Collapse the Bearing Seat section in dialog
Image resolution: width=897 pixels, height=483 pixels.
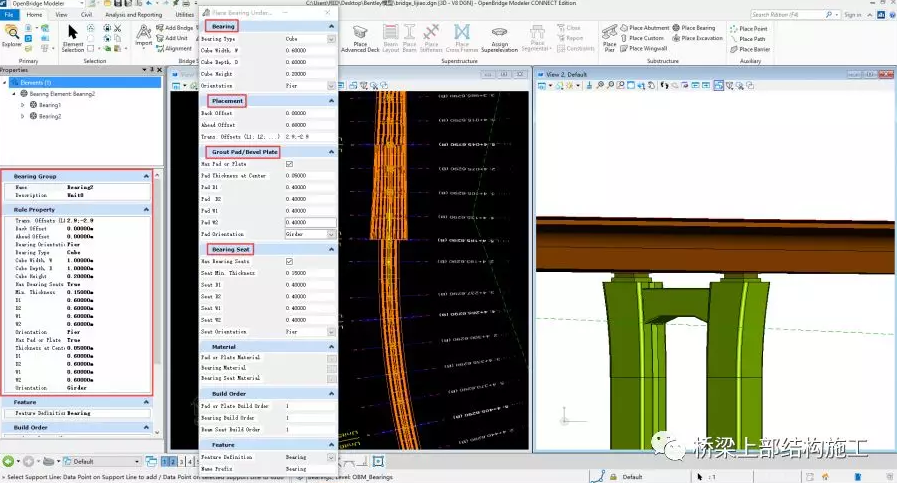331,250
